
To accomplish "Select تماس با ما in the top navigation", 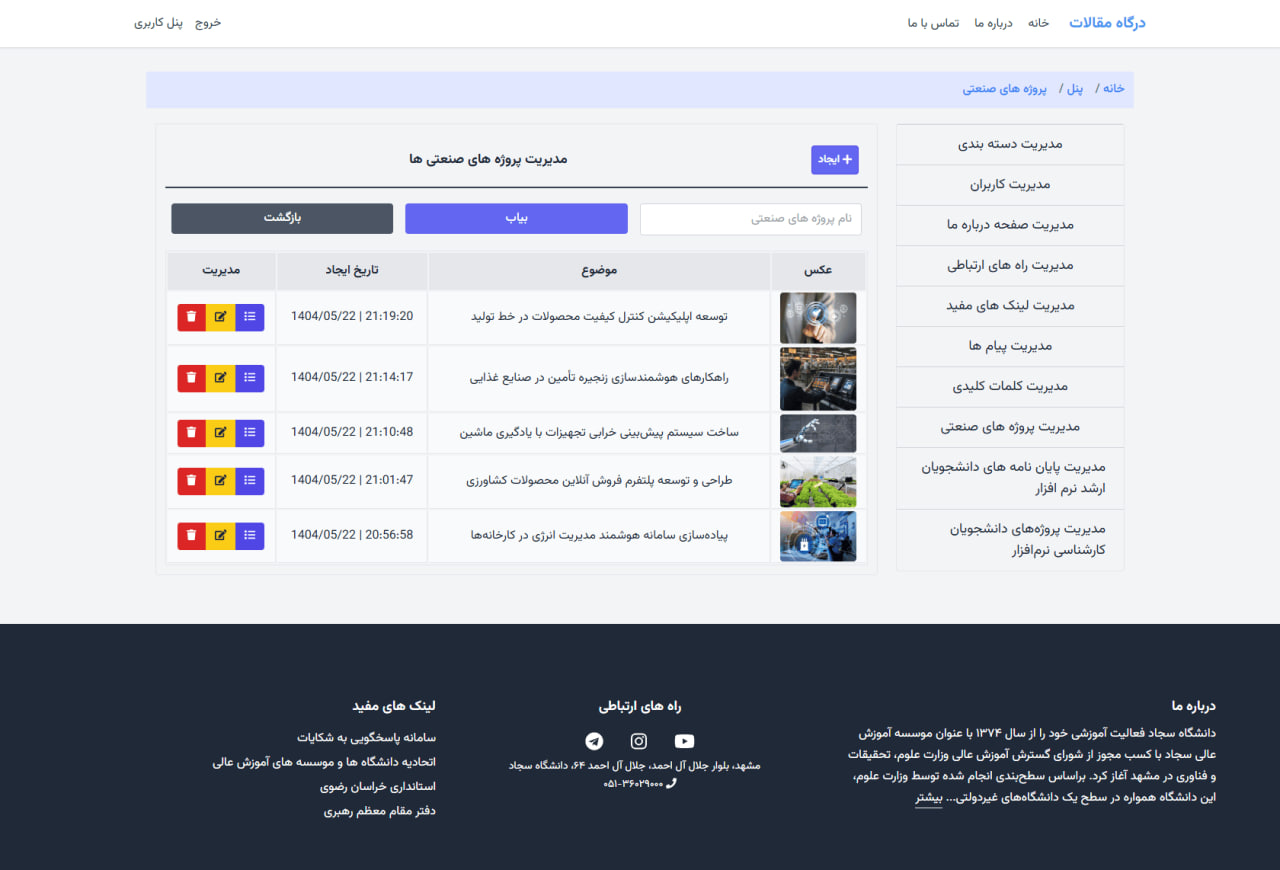I will tap(933, 22).
